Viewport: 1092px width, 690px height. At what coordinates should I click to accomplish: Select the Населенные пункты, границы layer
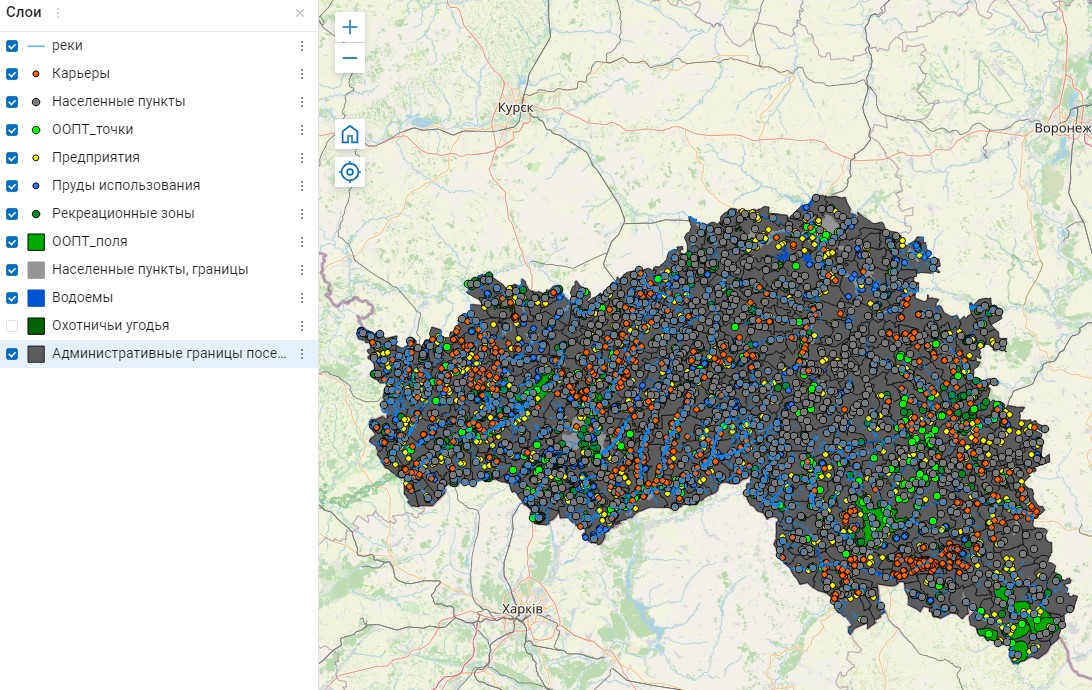click(x=150, y=270)
